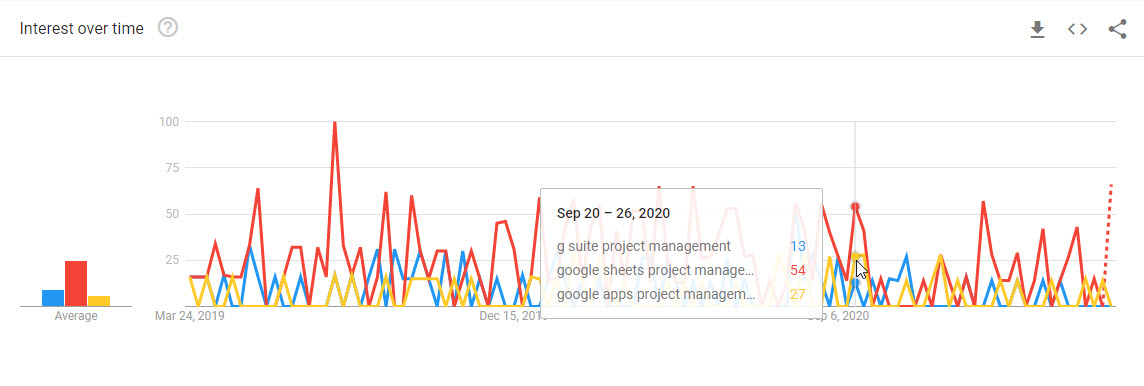Click the yellow data point on hover line
Image resolution: width=1144 pixels, height=386 pixels.
point(855,255)
